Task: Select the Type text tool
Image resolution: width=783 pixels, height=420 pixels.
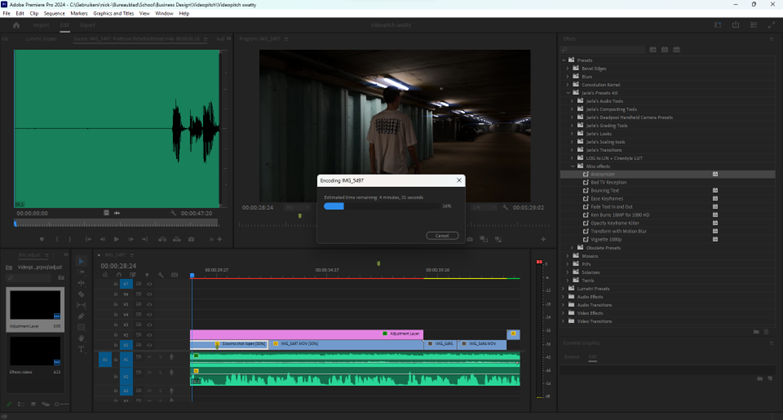Action: 81,349
